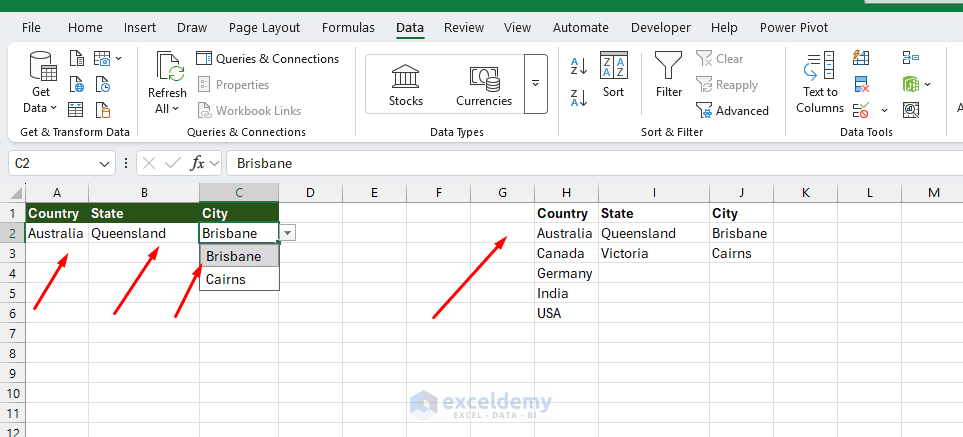Open the From Picture dropdown arrow
Image resolution: width=963 pixels, height=437 pixels.
(x=119, y=58)
